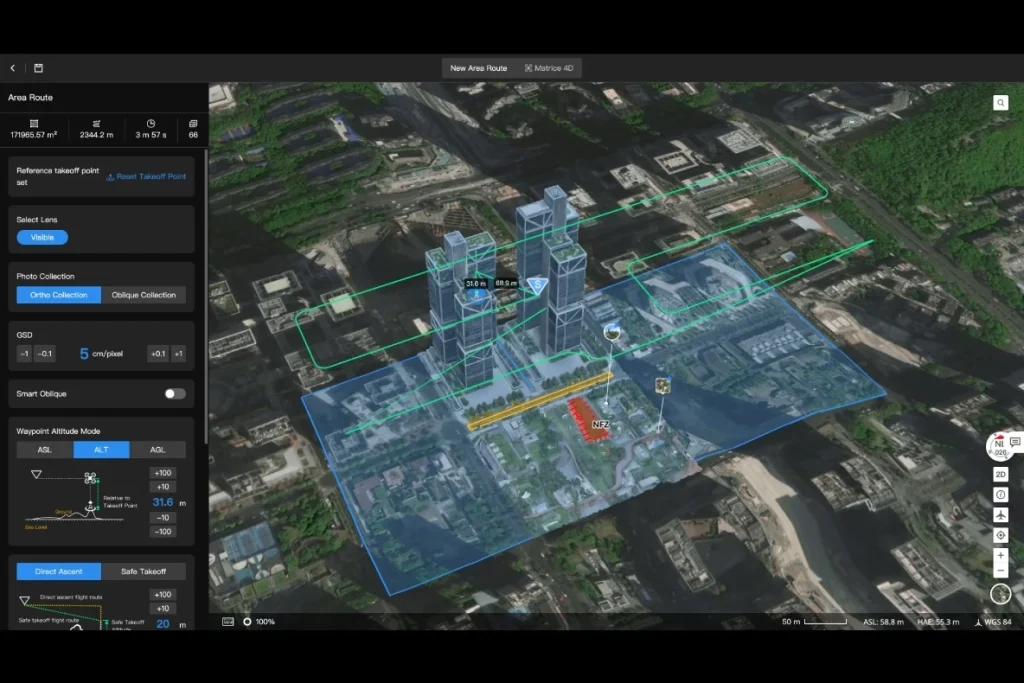Switch the map to 2D view
The image size is (1024, 683).
[1001, 474]
